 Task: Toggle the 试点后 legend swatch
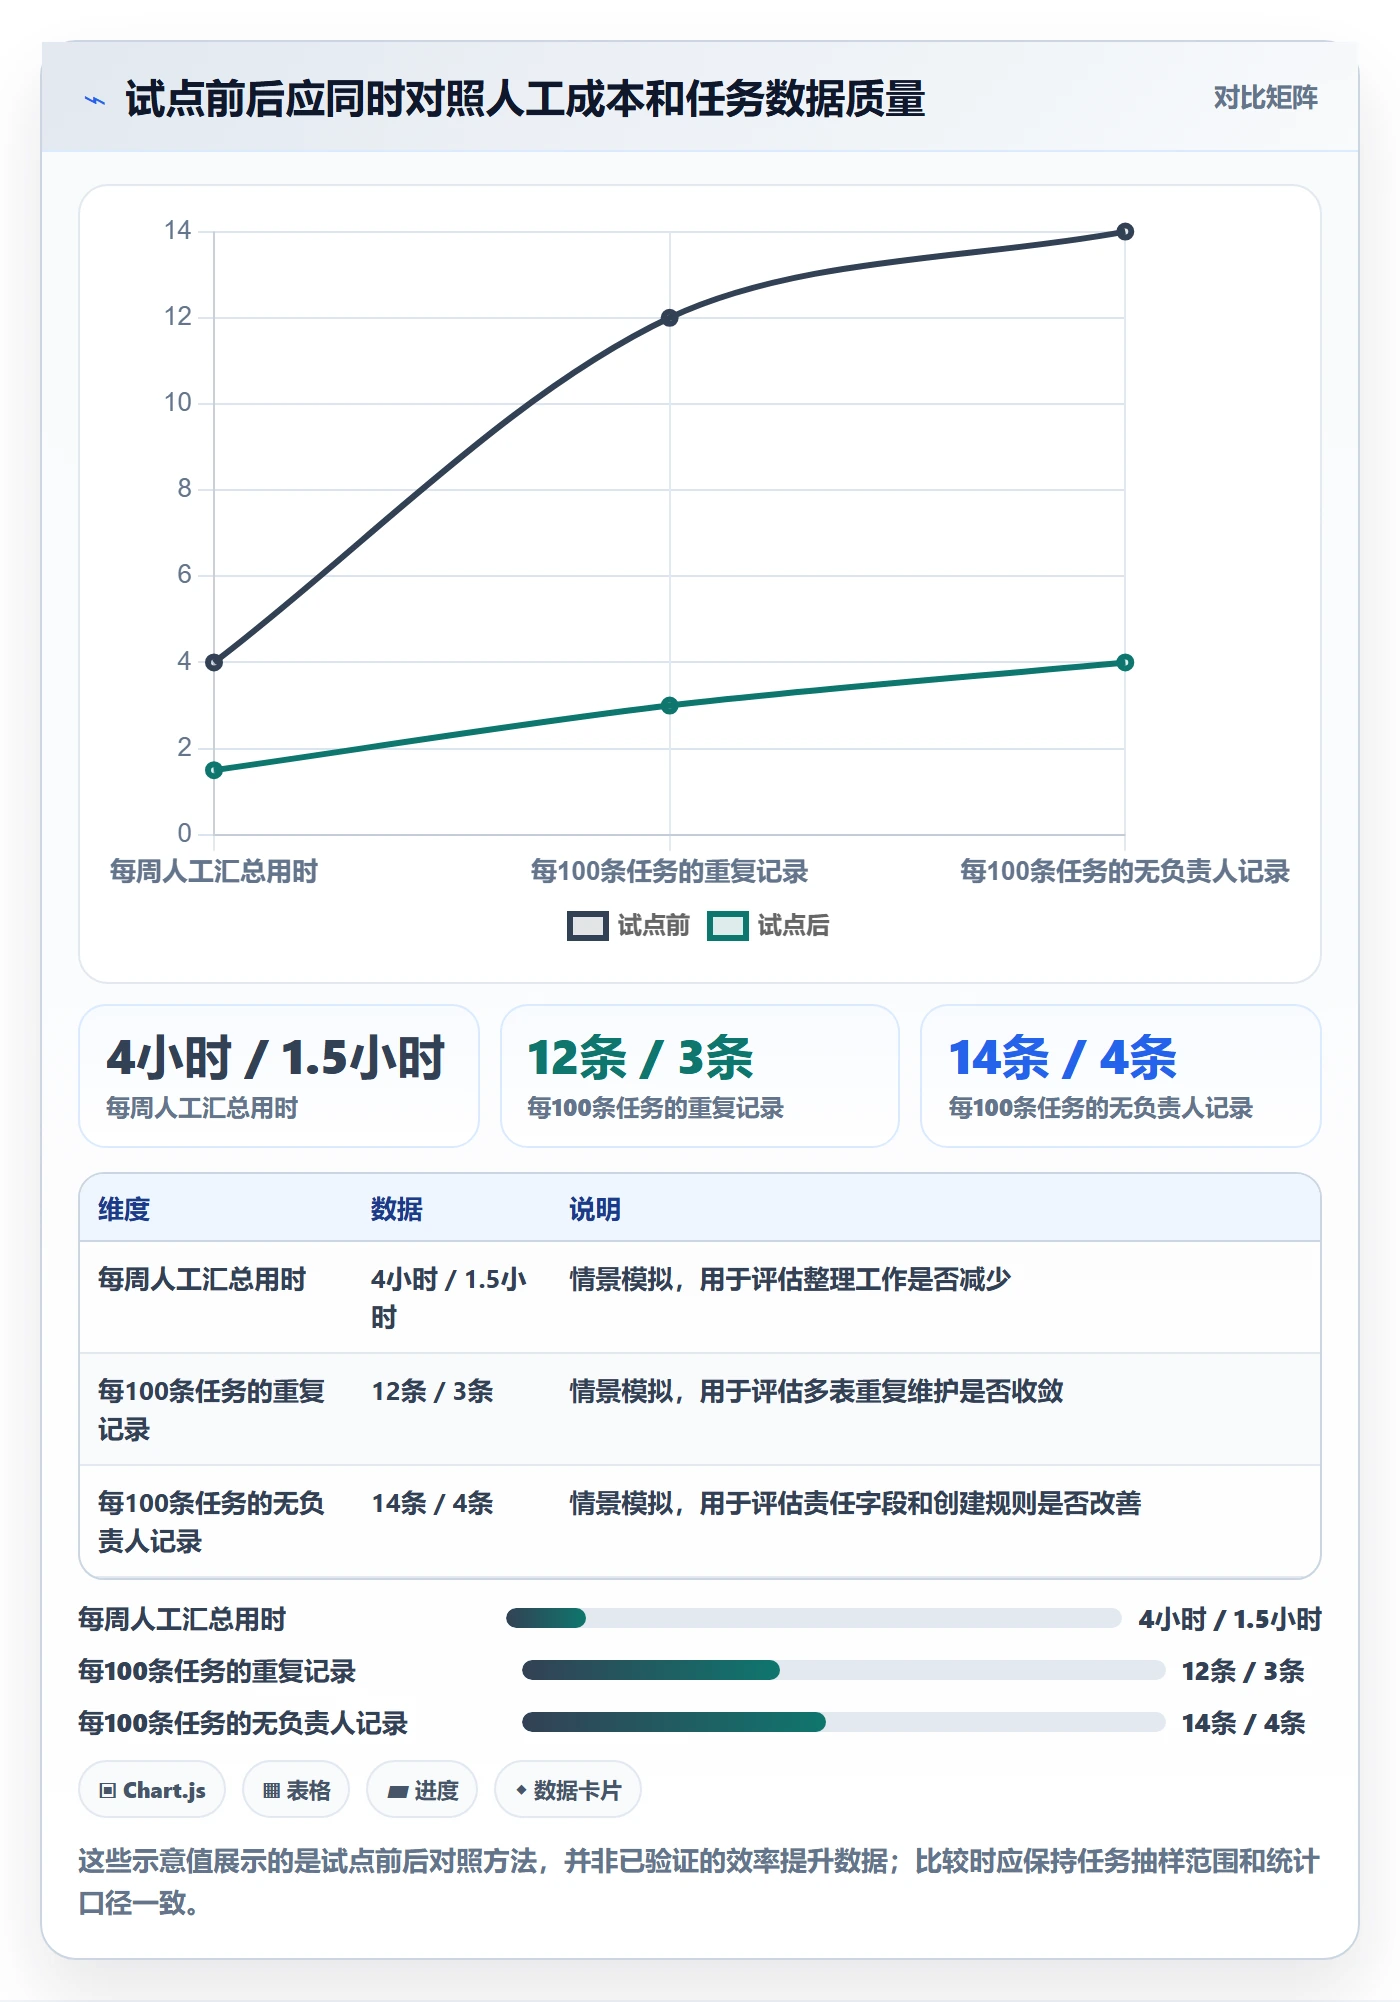tap(727, 926)
